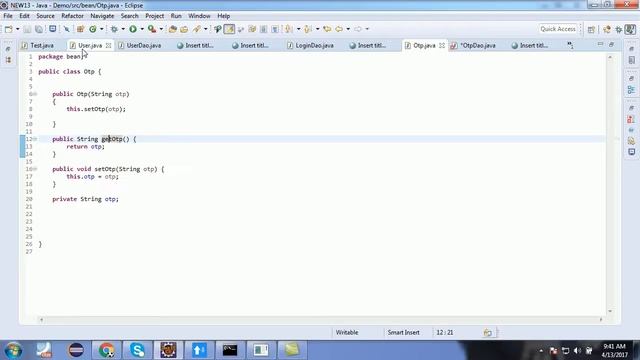Switch to the LoginDao.java editor tab
This screenshot has height=360, width=640.
tap(314, 45)
